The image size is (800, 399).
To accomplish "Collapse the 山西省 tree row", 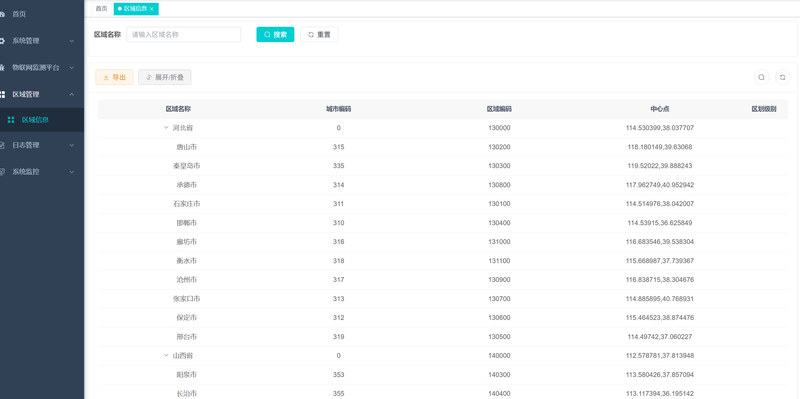I will pos(166,355).
